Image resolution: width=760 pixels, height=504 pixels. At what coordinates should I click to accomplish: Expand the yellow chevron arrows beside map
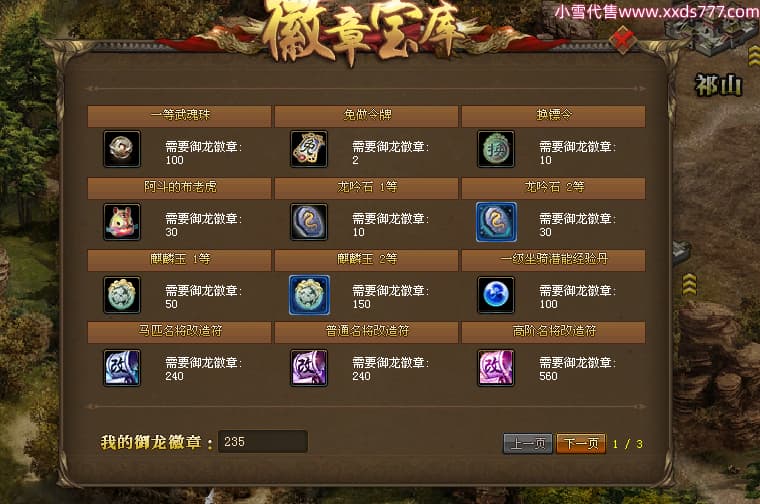click(689, 284)
